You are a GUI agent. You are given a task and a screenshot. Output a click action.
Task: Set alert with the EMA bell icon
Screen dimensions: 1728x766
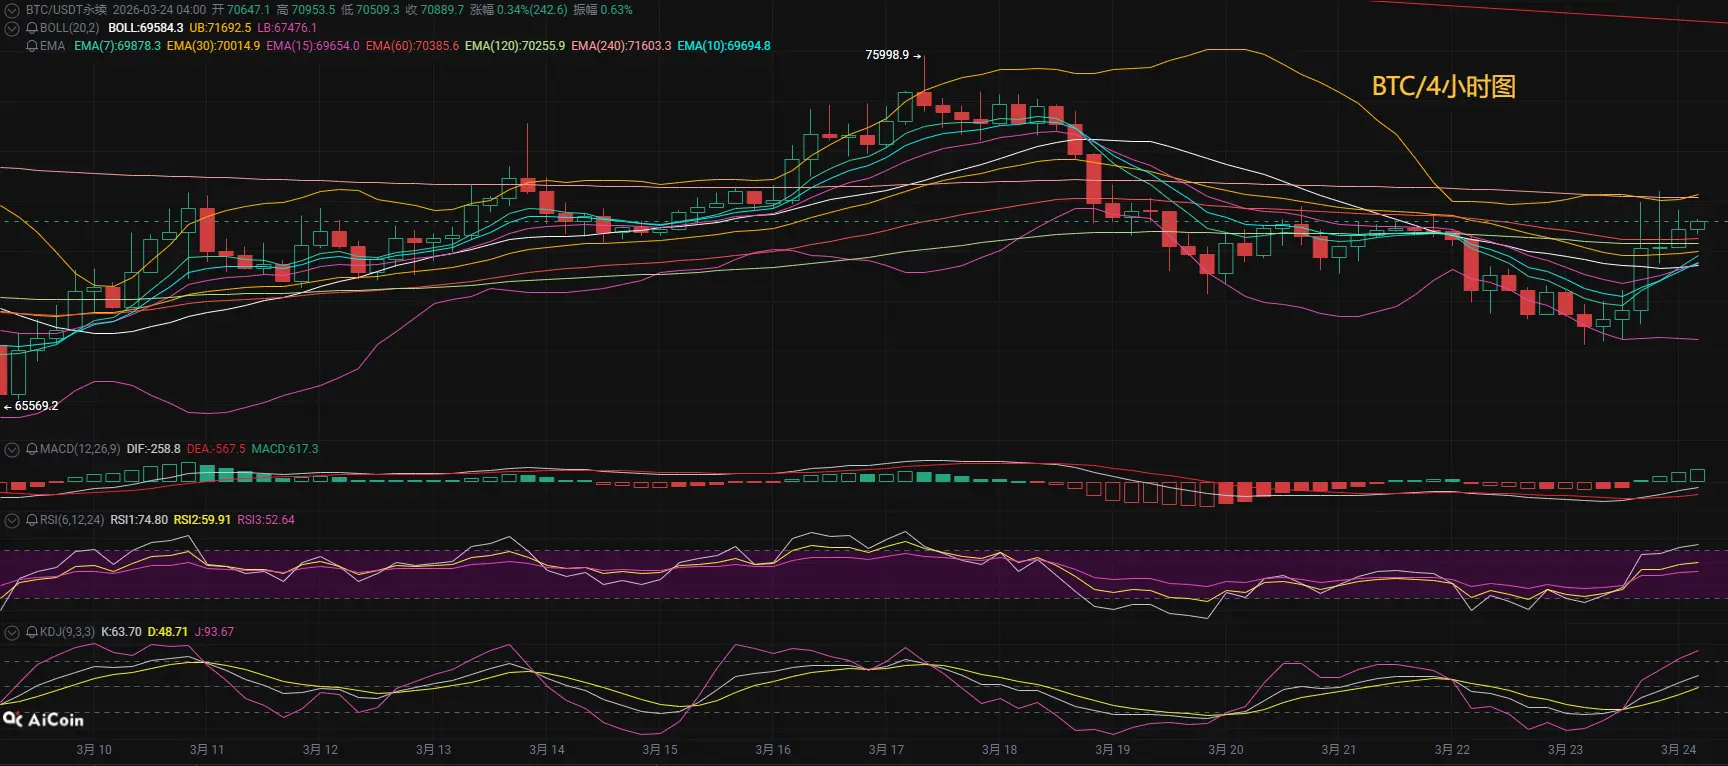click(32, 46)
